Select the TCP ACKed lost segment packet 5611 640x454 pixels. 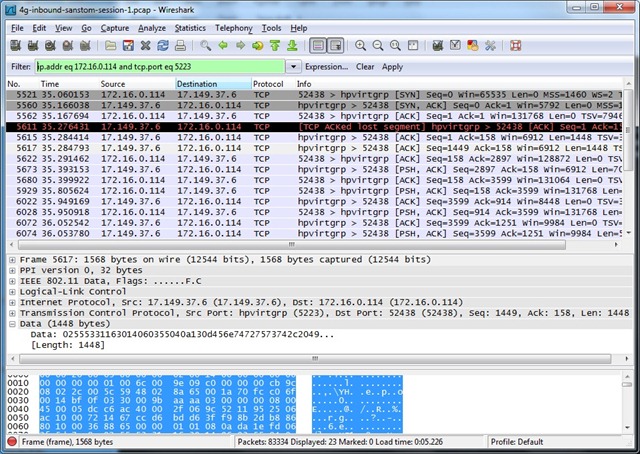(x=314, y=127)
